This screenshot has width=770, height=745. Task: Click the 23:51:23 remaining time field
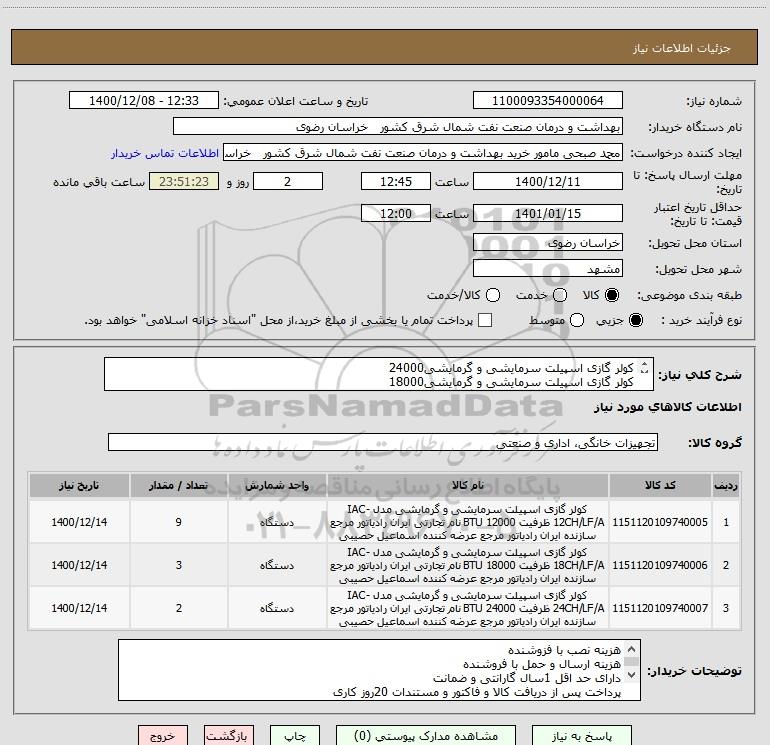184,181
